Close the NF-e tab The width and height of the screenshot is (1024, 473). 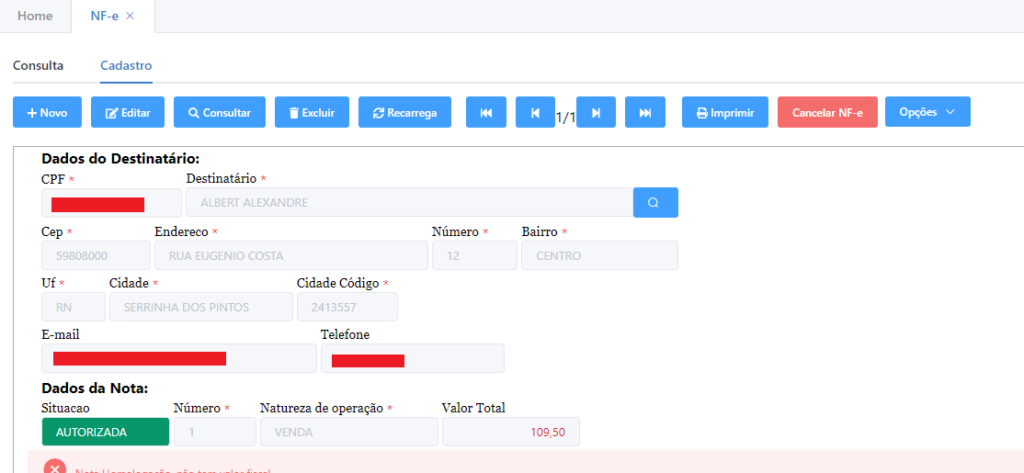[130, 16]
